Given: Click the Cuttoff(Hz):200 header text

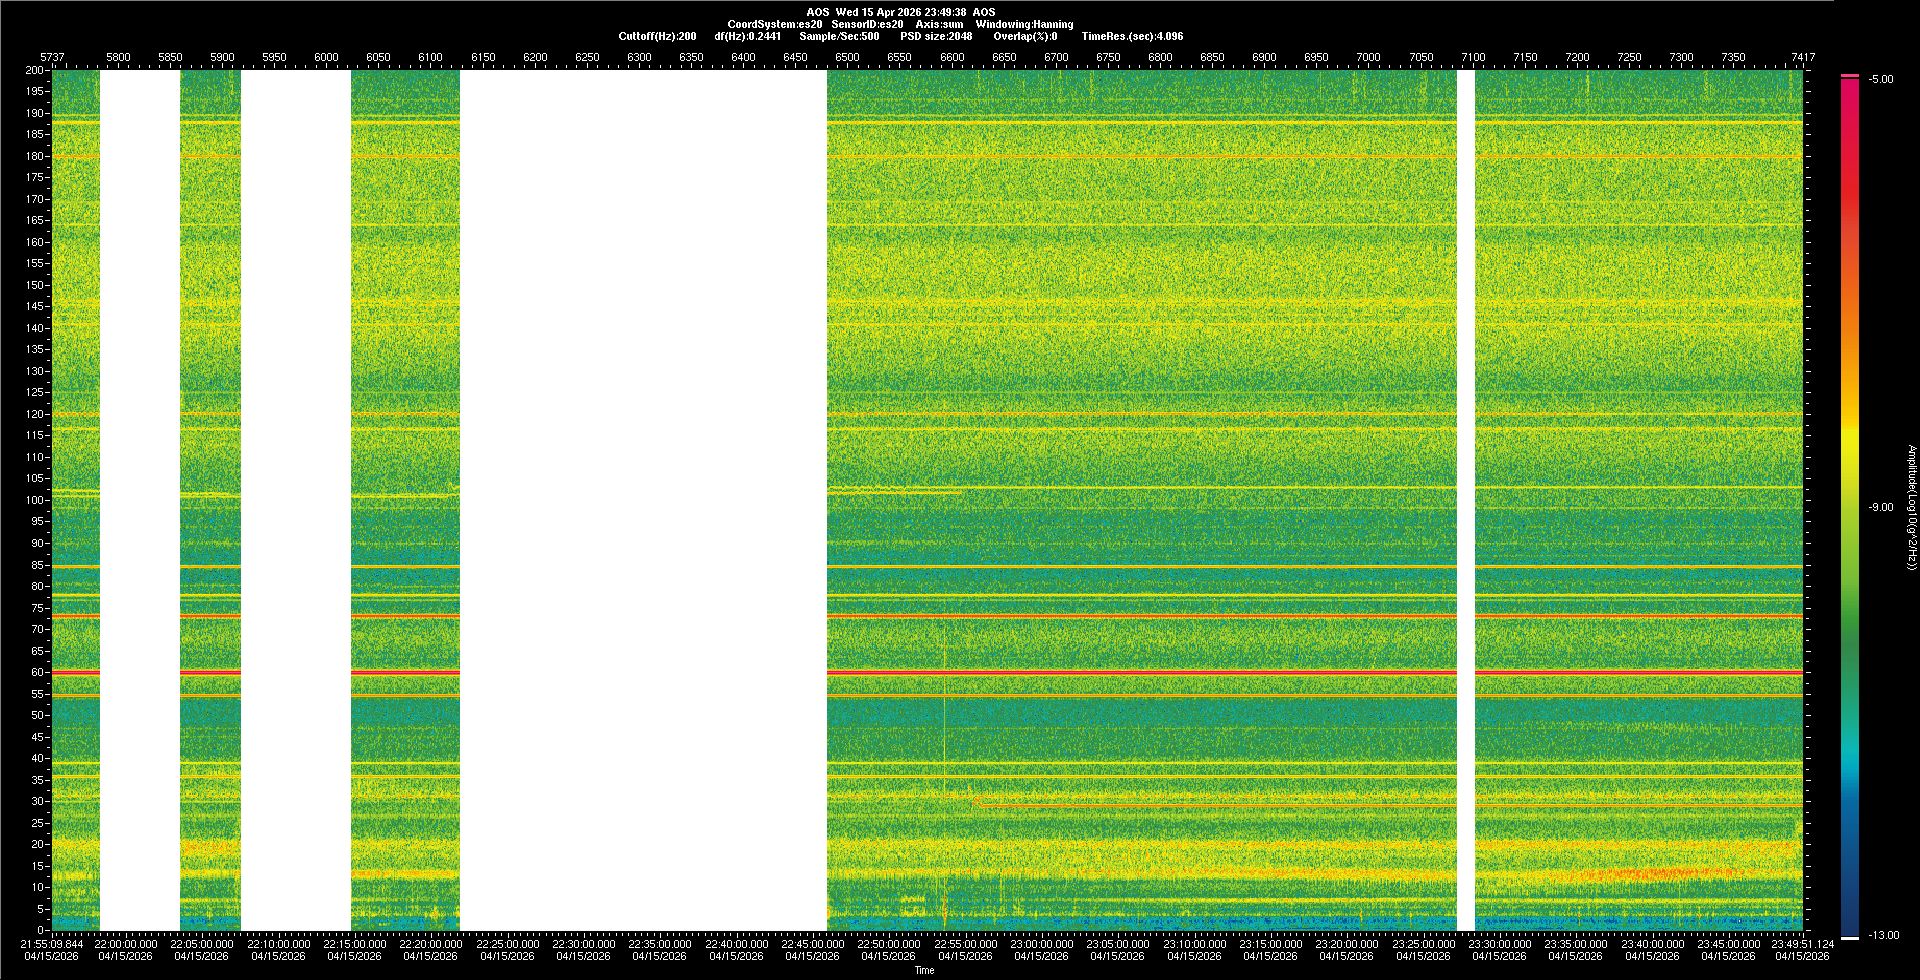Looking at the screenshot, I should click(x=657, y=36).
